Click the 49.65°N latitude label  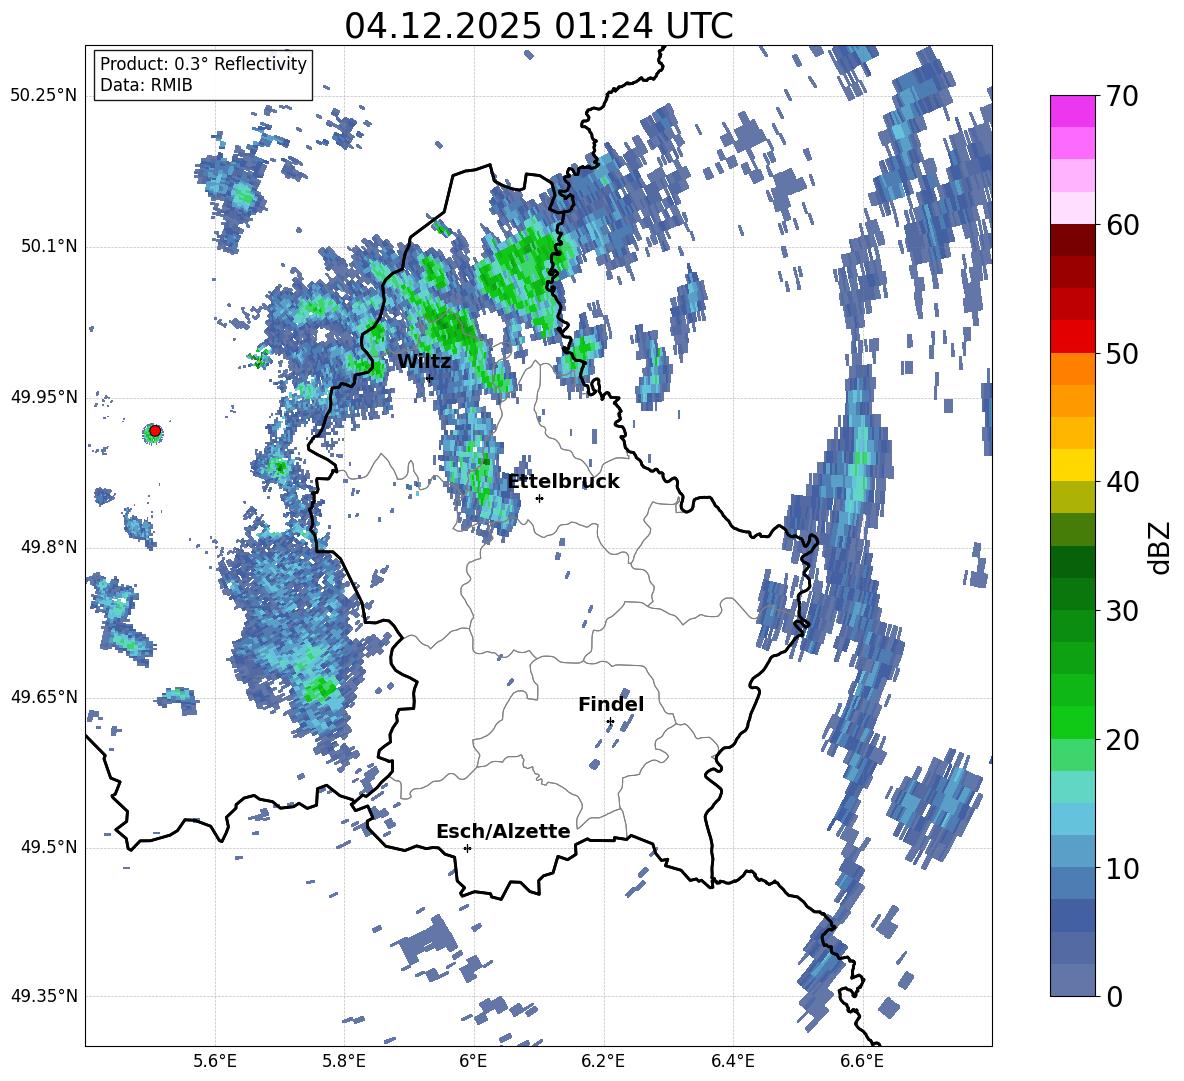point(44,697)
